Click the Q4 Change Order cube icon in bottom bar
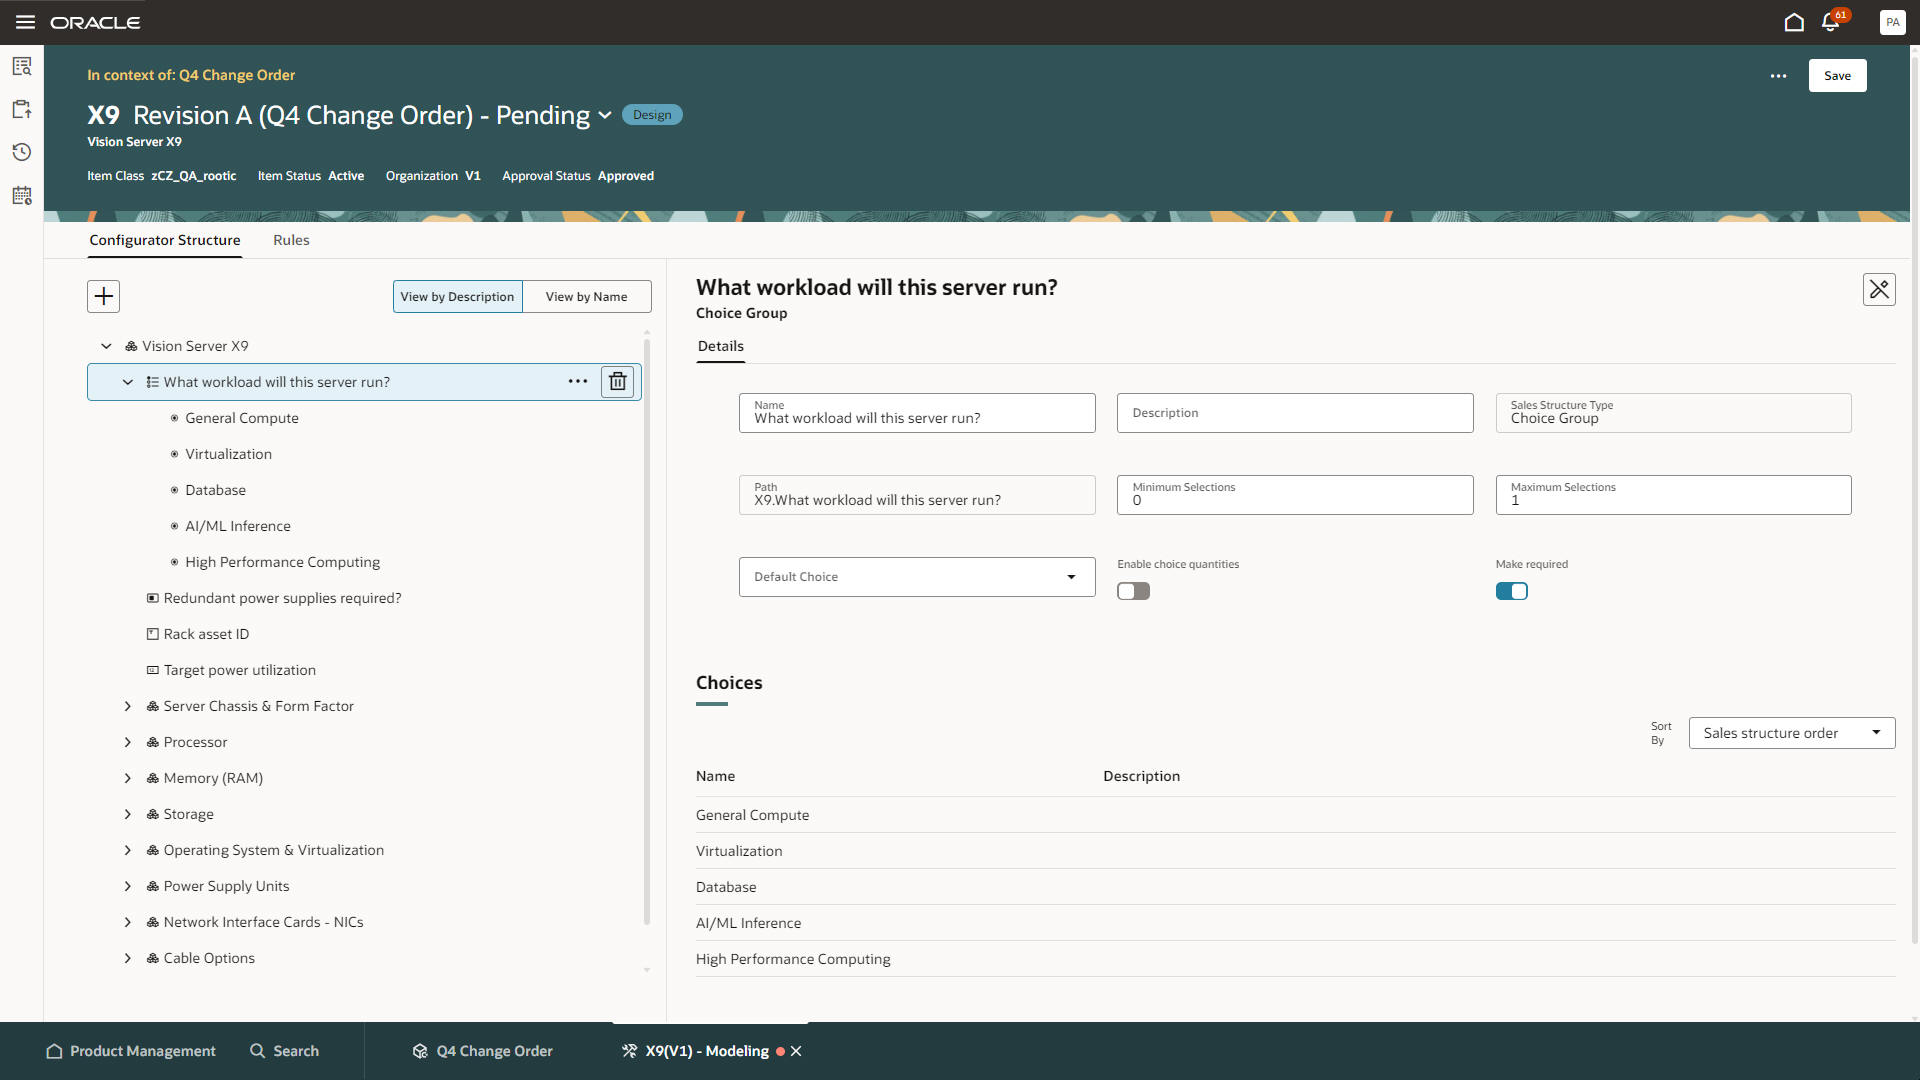Image resolution: width=1920 pixels, height=1080 pixels. pyautogui.click(x=420, y=1051)
